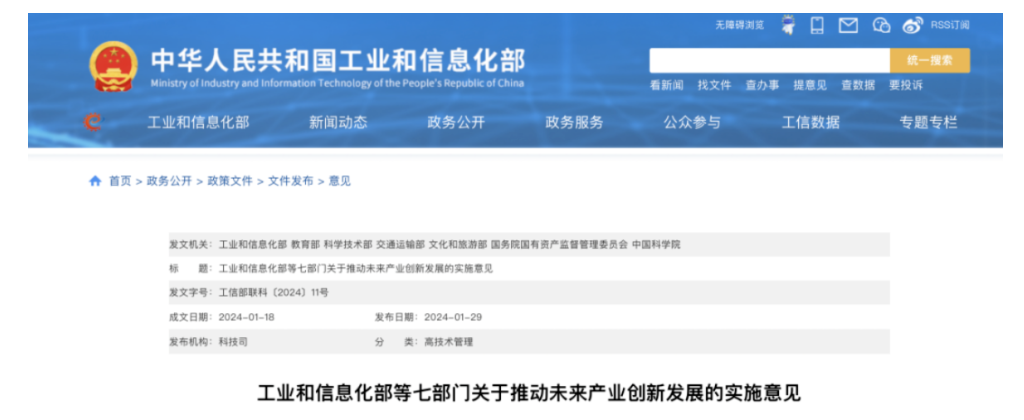Go to 首页 in the breadcrumb
Screen dimensions: 1024x420
click(120, 181)
